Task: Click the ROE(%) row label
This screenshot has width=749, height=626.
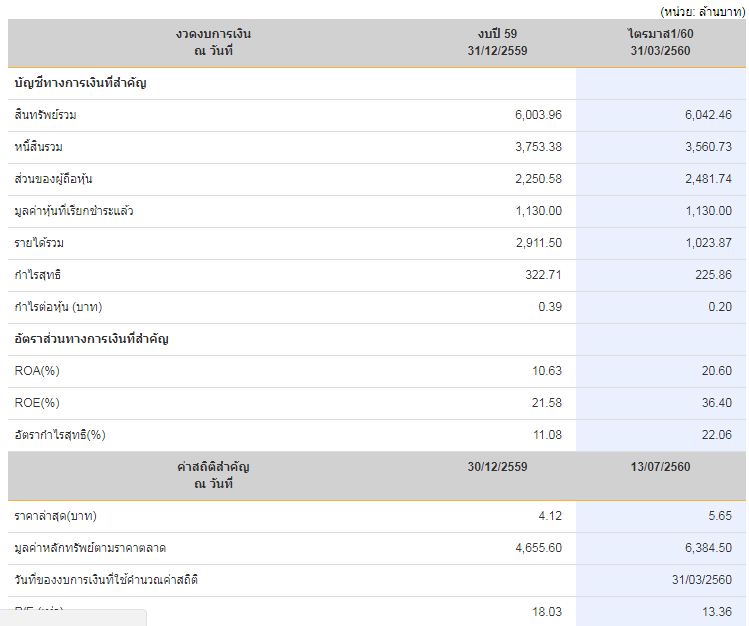Action: [37, 403]
